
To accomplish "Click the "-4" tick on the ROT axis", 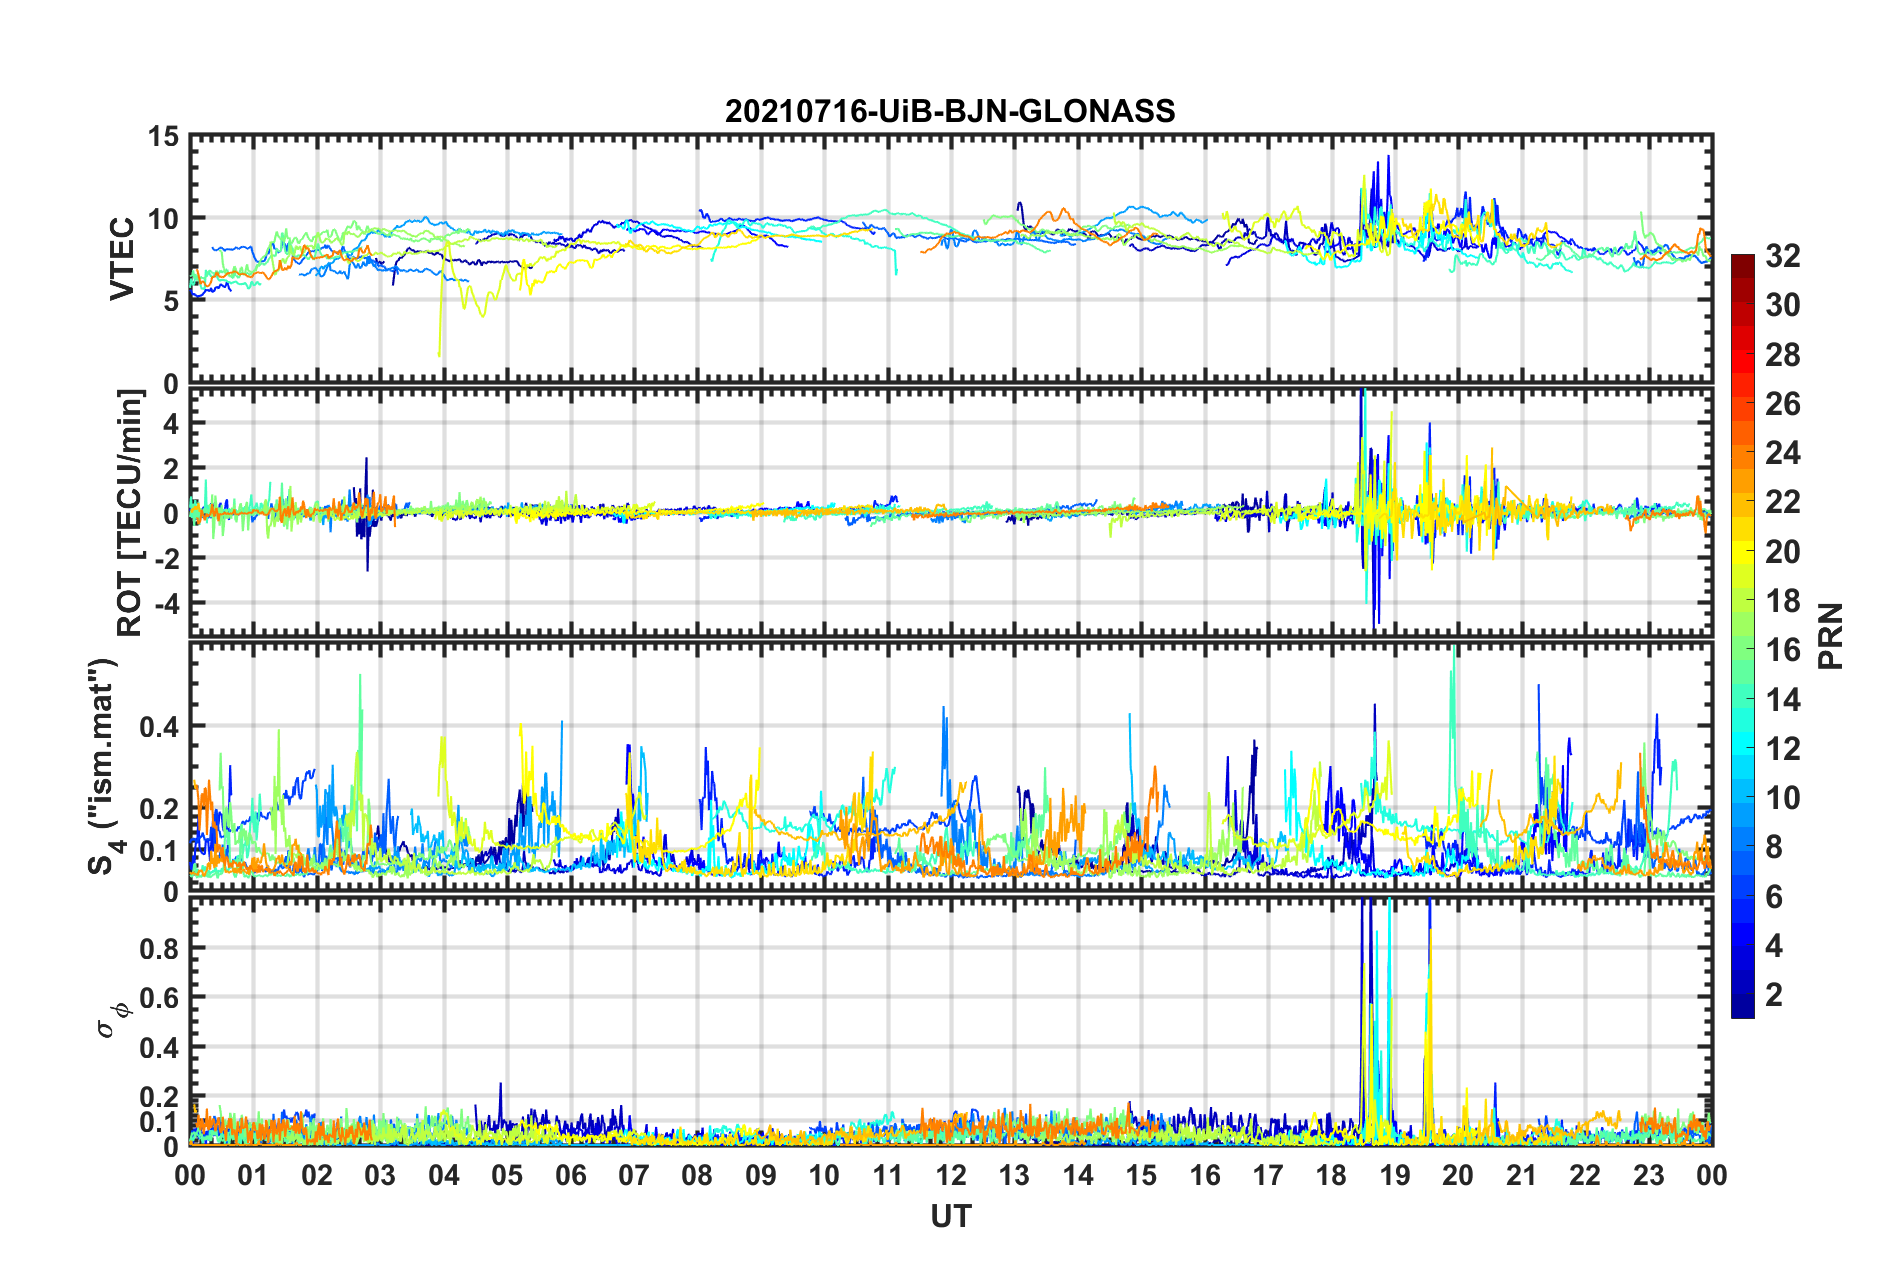I will tap(166, 603).
